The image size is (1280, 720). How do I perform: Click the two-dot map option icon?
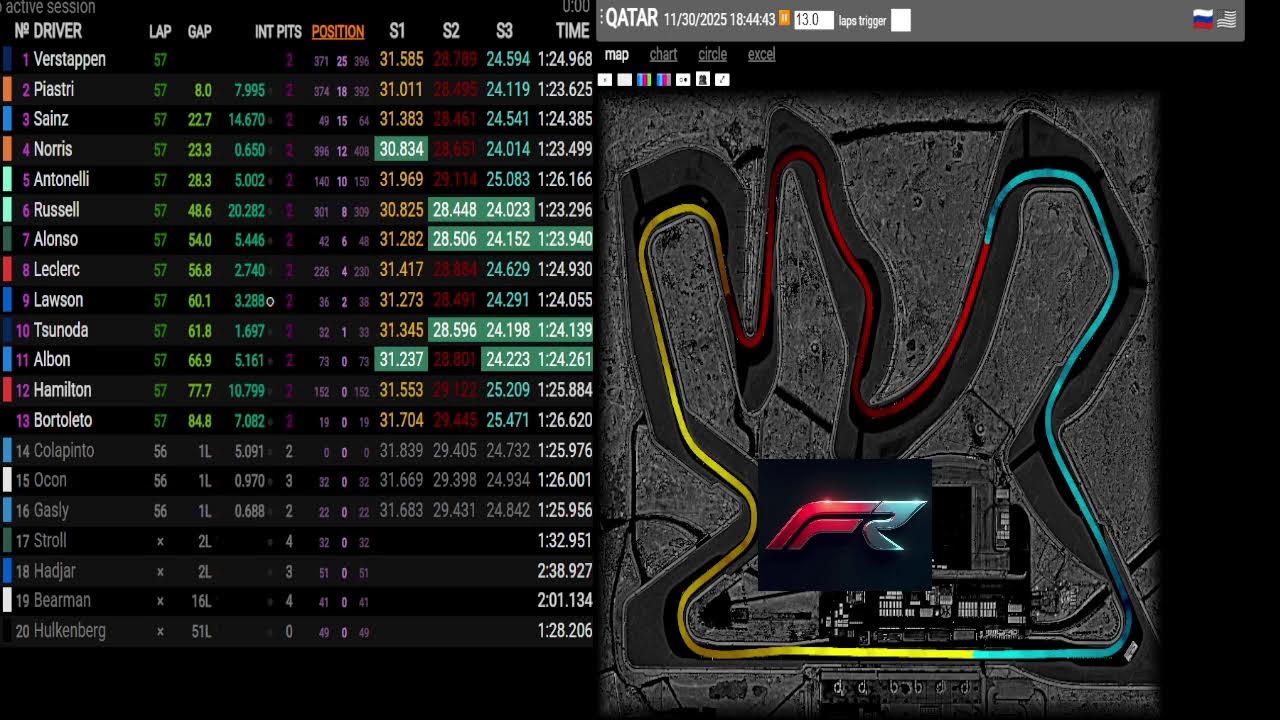coord(683,80)
